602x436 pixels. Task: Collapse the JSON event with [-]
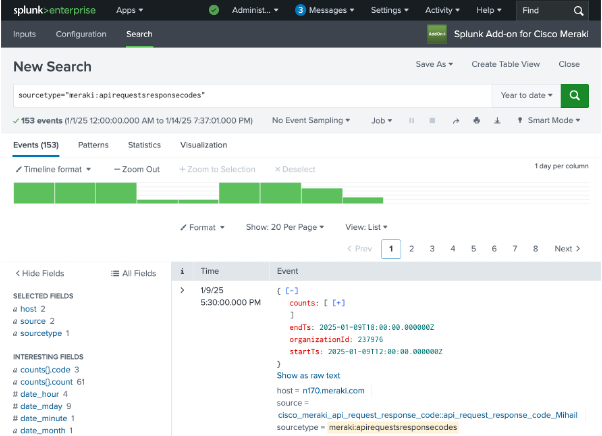click(292, 291)
